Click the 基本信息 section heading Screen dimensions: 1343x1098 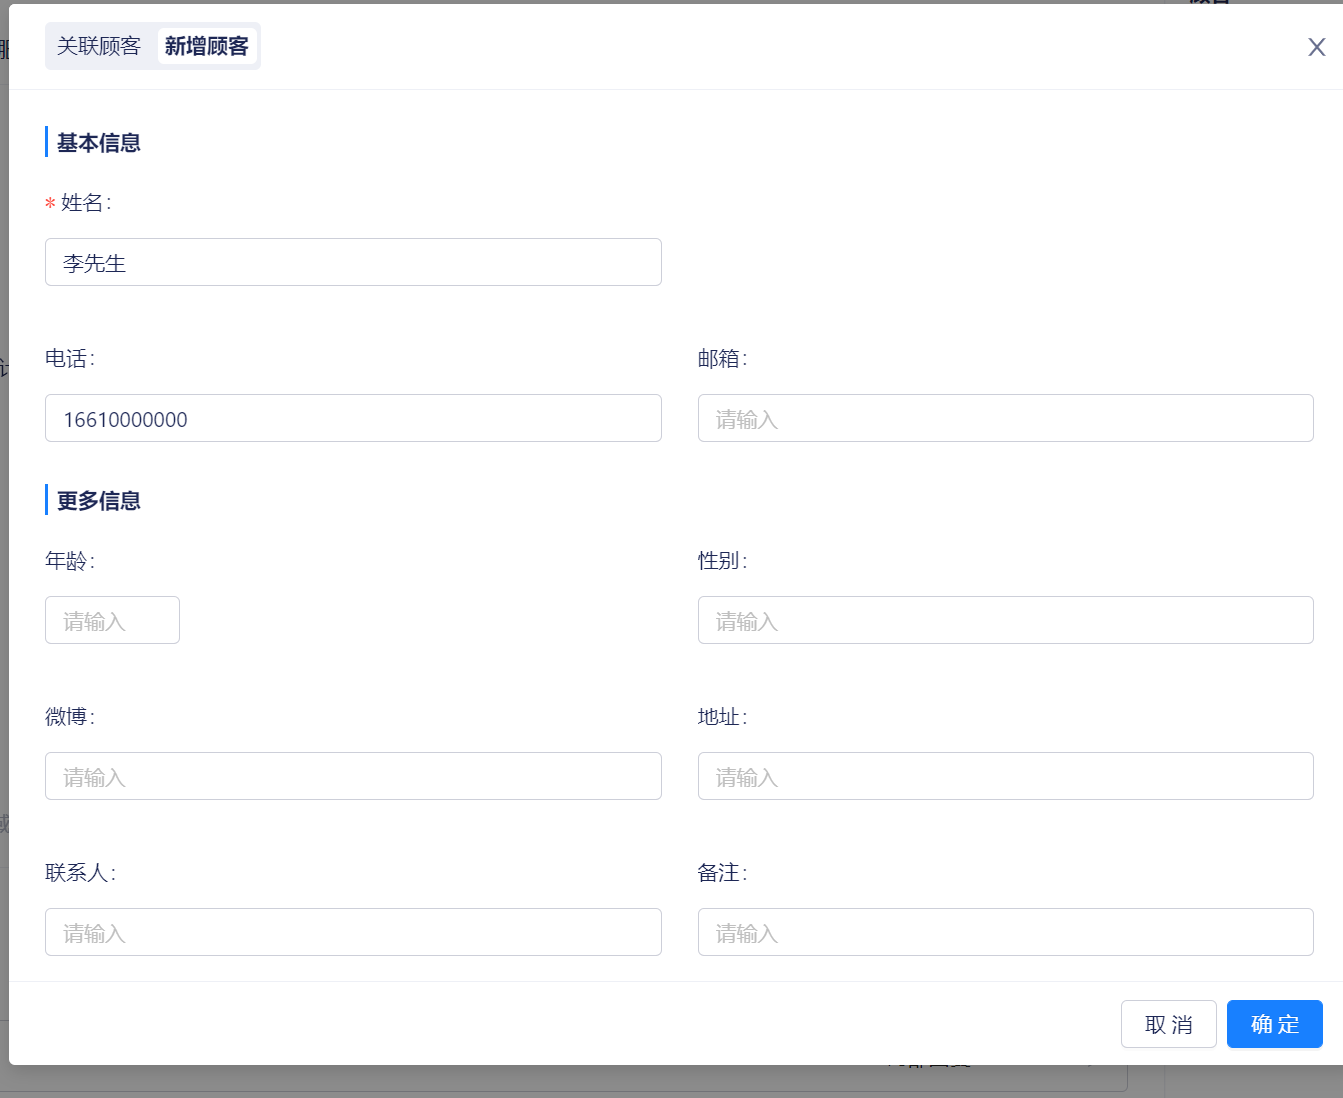98,143
